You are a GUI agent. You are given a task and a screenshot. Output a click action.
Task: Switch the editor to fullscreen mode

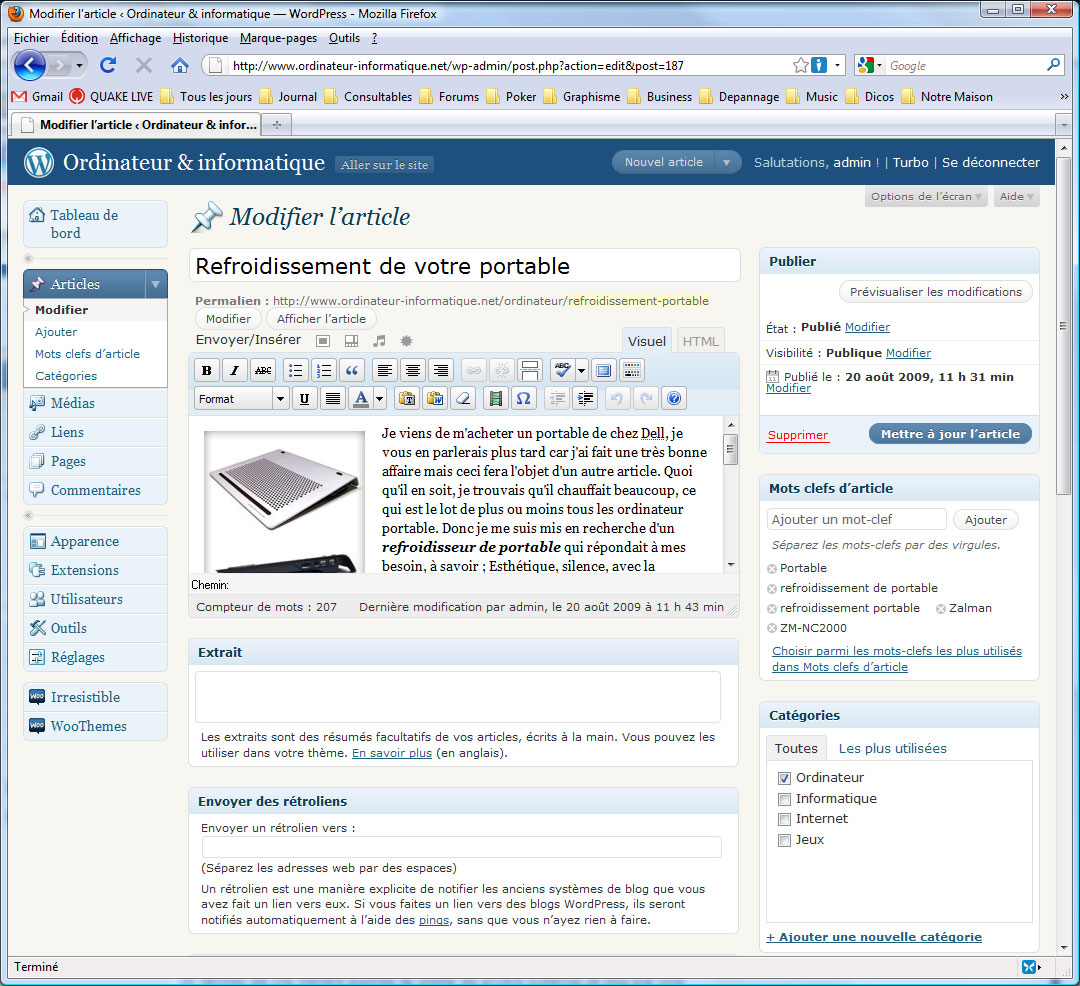[603, 370]
